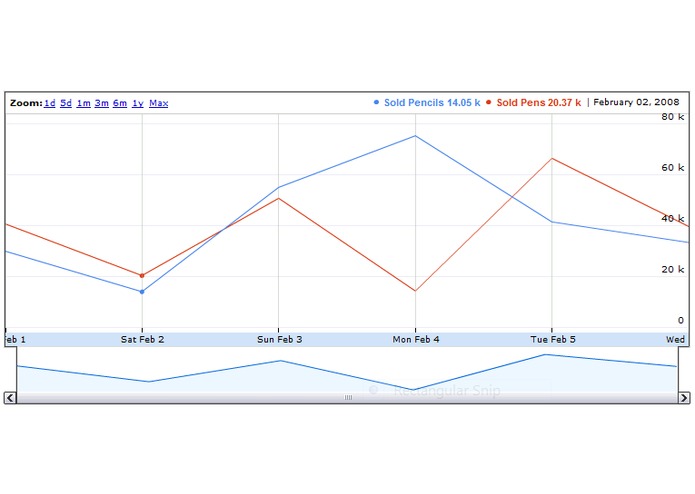695x494 pixels.
Task: Set chart zoom to 5d
Action: point(66,103)
